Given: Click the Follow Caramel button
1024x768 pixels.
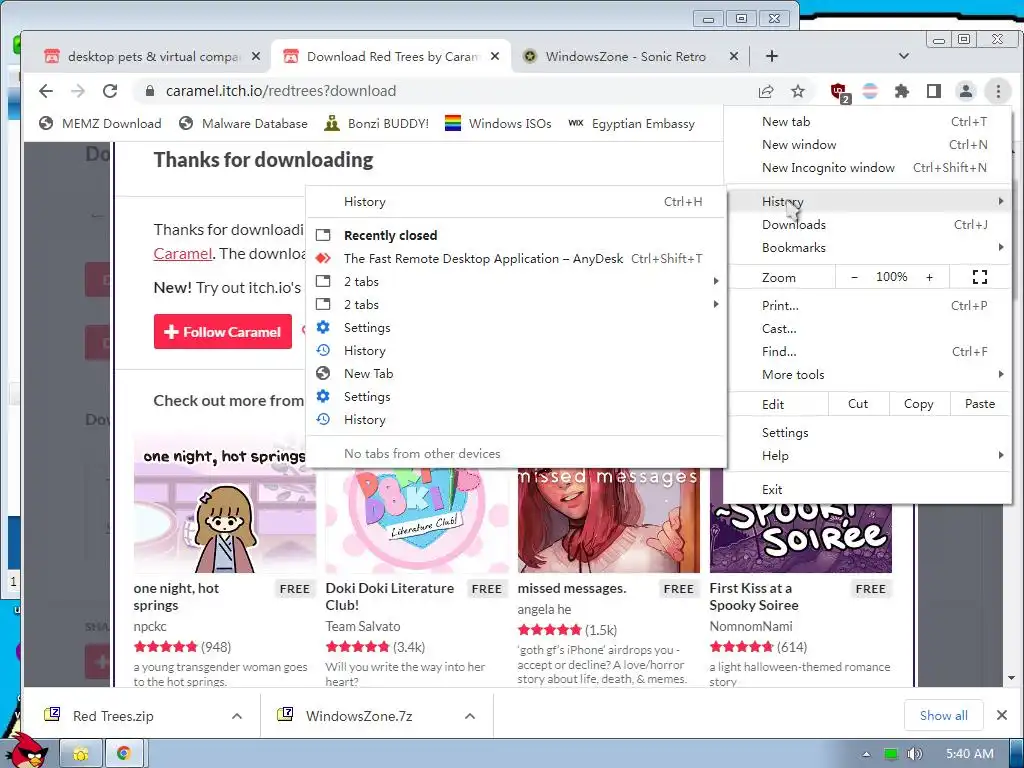Looking at the screenshot, I should click(x=223, y=332).
